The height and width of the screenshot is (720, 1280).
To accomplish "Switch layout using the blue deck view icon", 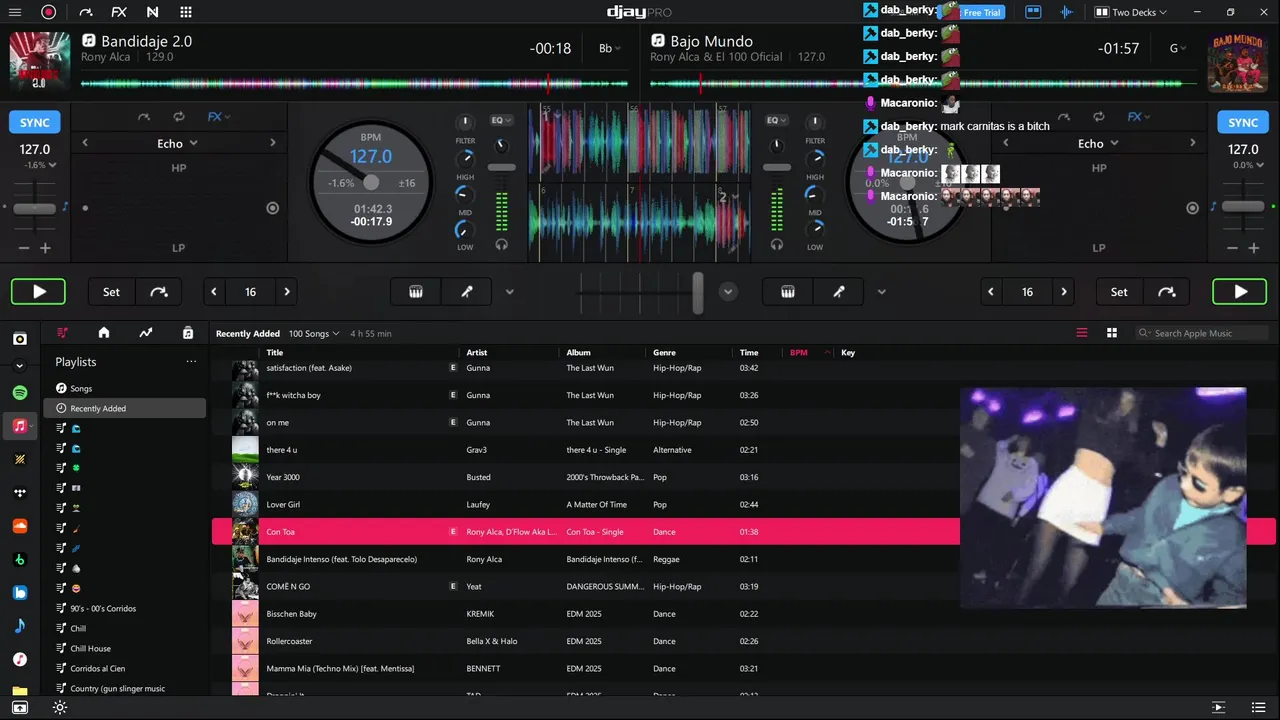I will point(1033,12).
